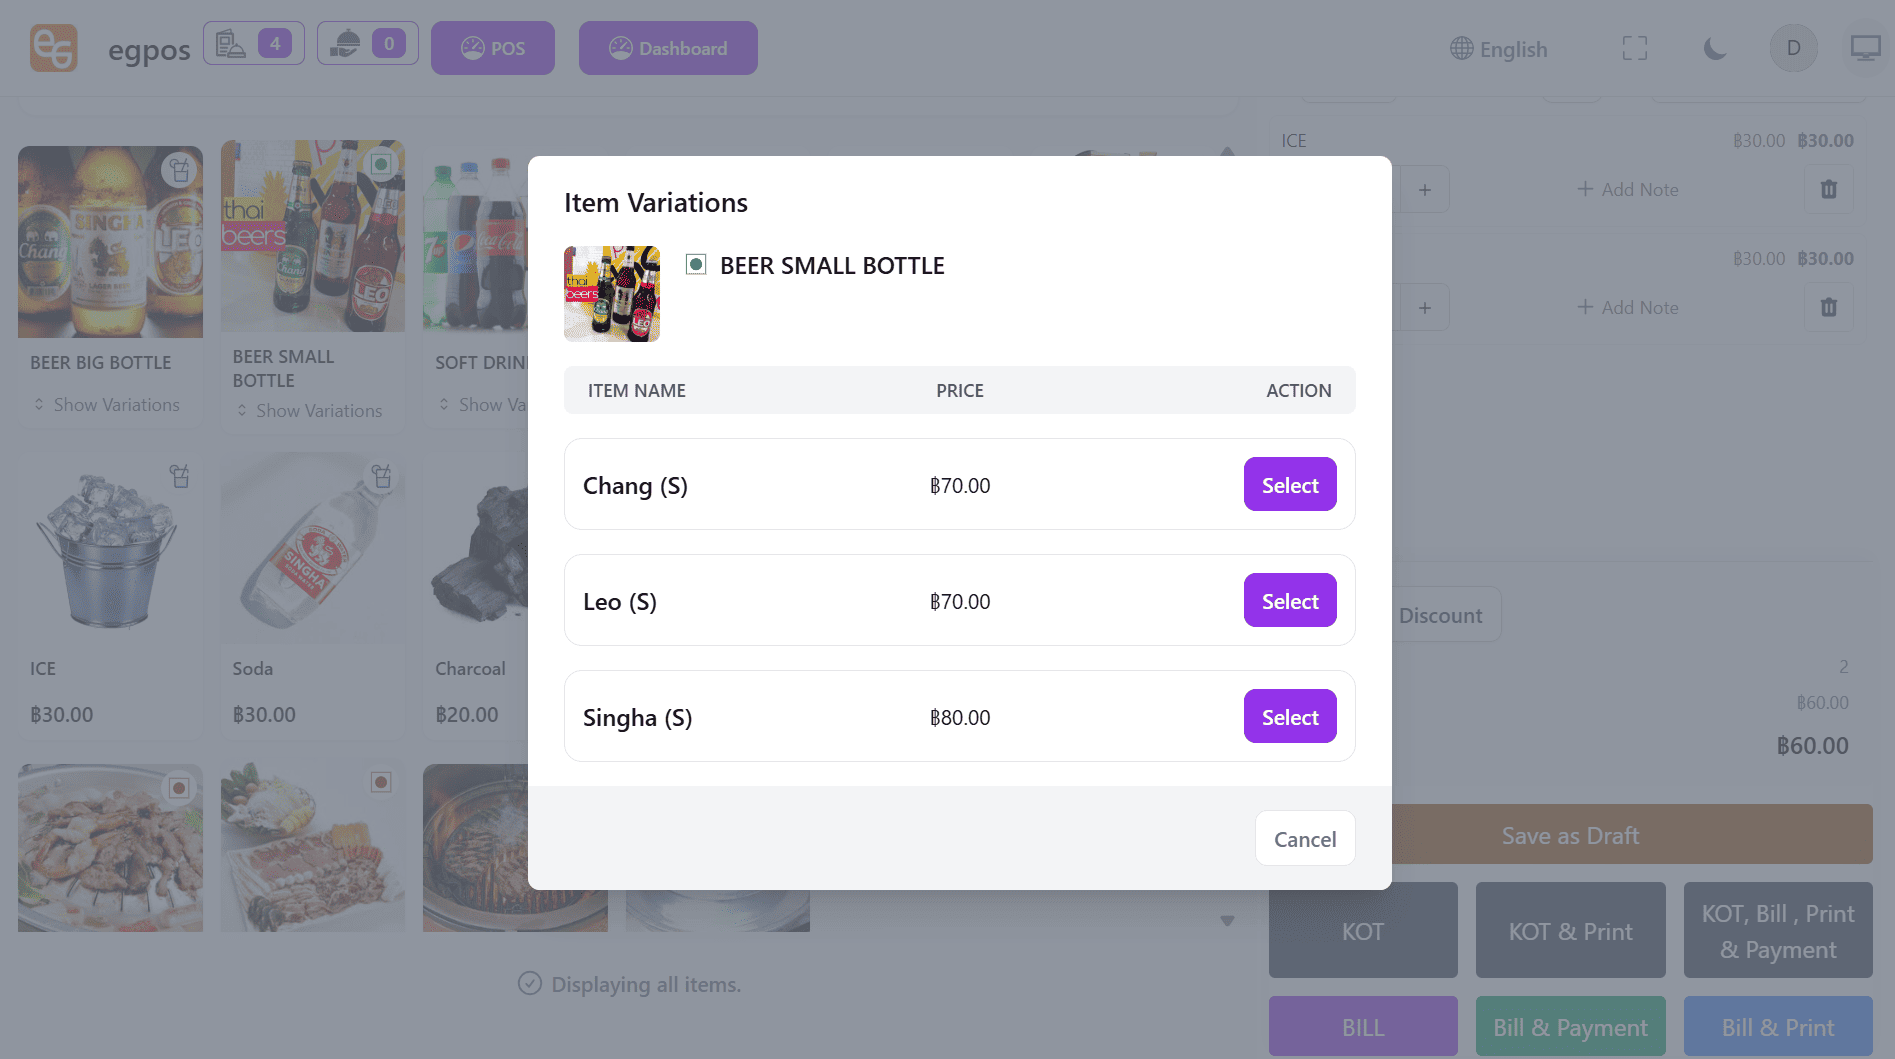Open the orders counter showing 0
Viewport: 1895px width, 1059px height.
click(367, 44)
